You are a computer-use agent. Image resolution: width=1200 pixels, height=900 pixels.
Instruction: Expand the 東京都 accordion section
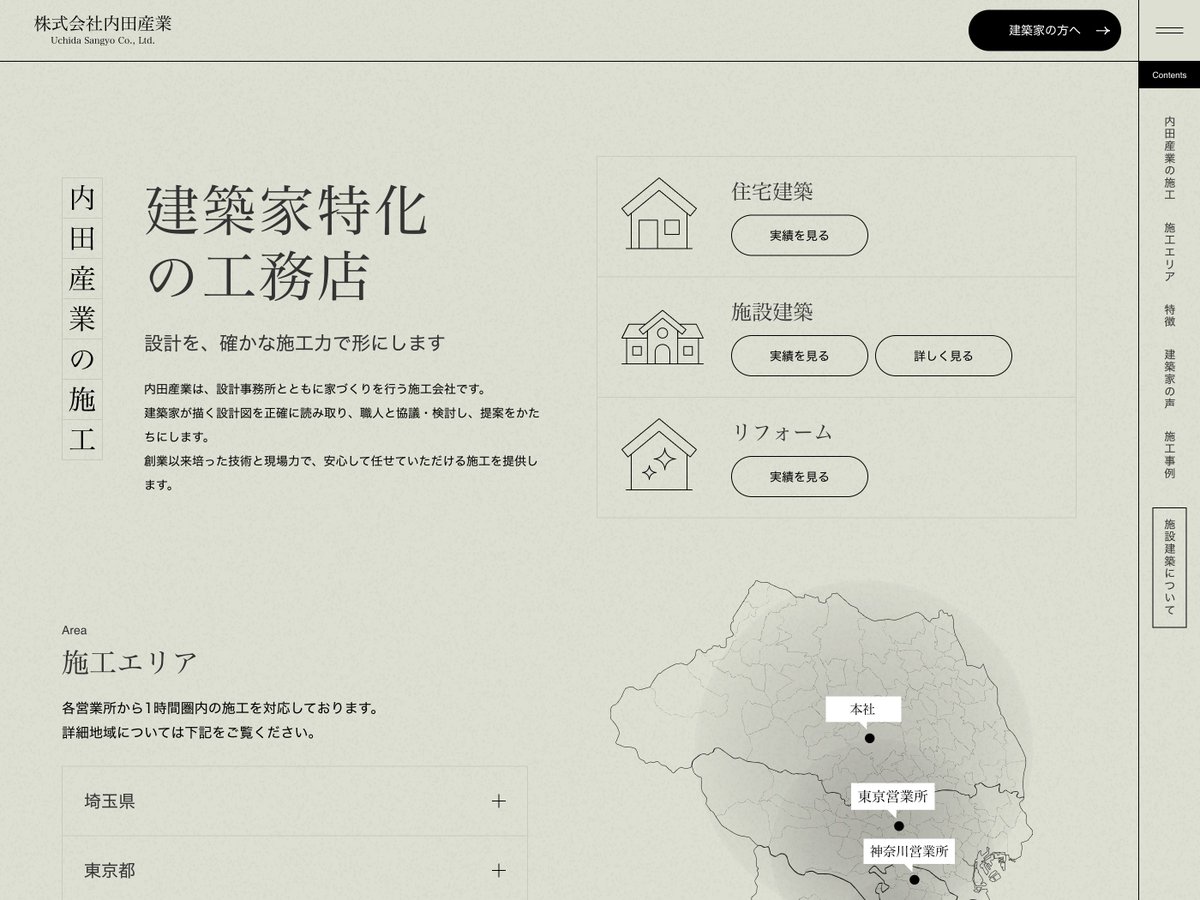(293, 871)
